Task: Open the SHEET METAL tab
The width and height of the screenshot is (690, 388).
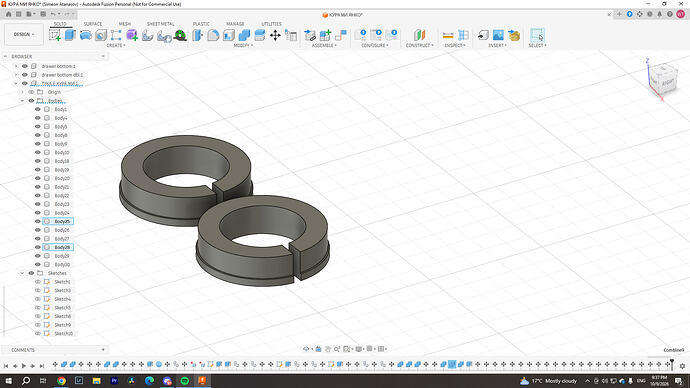Action: click(160, 24)
